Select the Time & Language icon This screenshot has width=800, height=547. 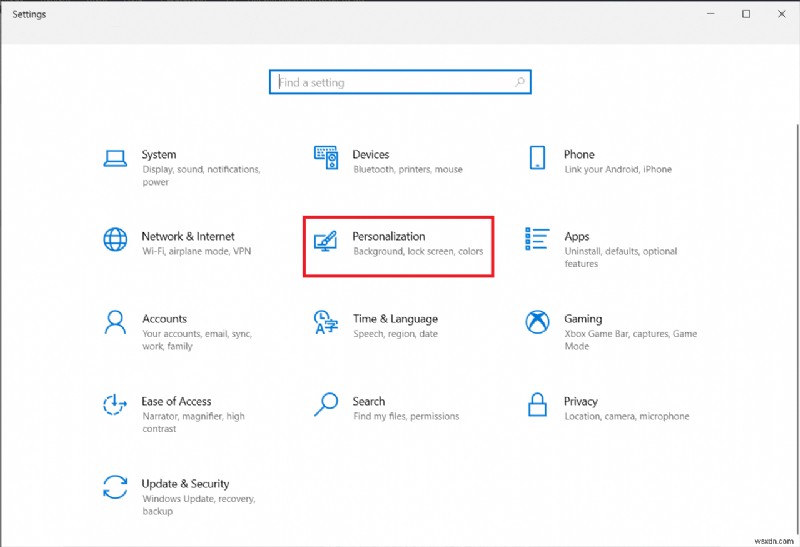tap(326, 322)
